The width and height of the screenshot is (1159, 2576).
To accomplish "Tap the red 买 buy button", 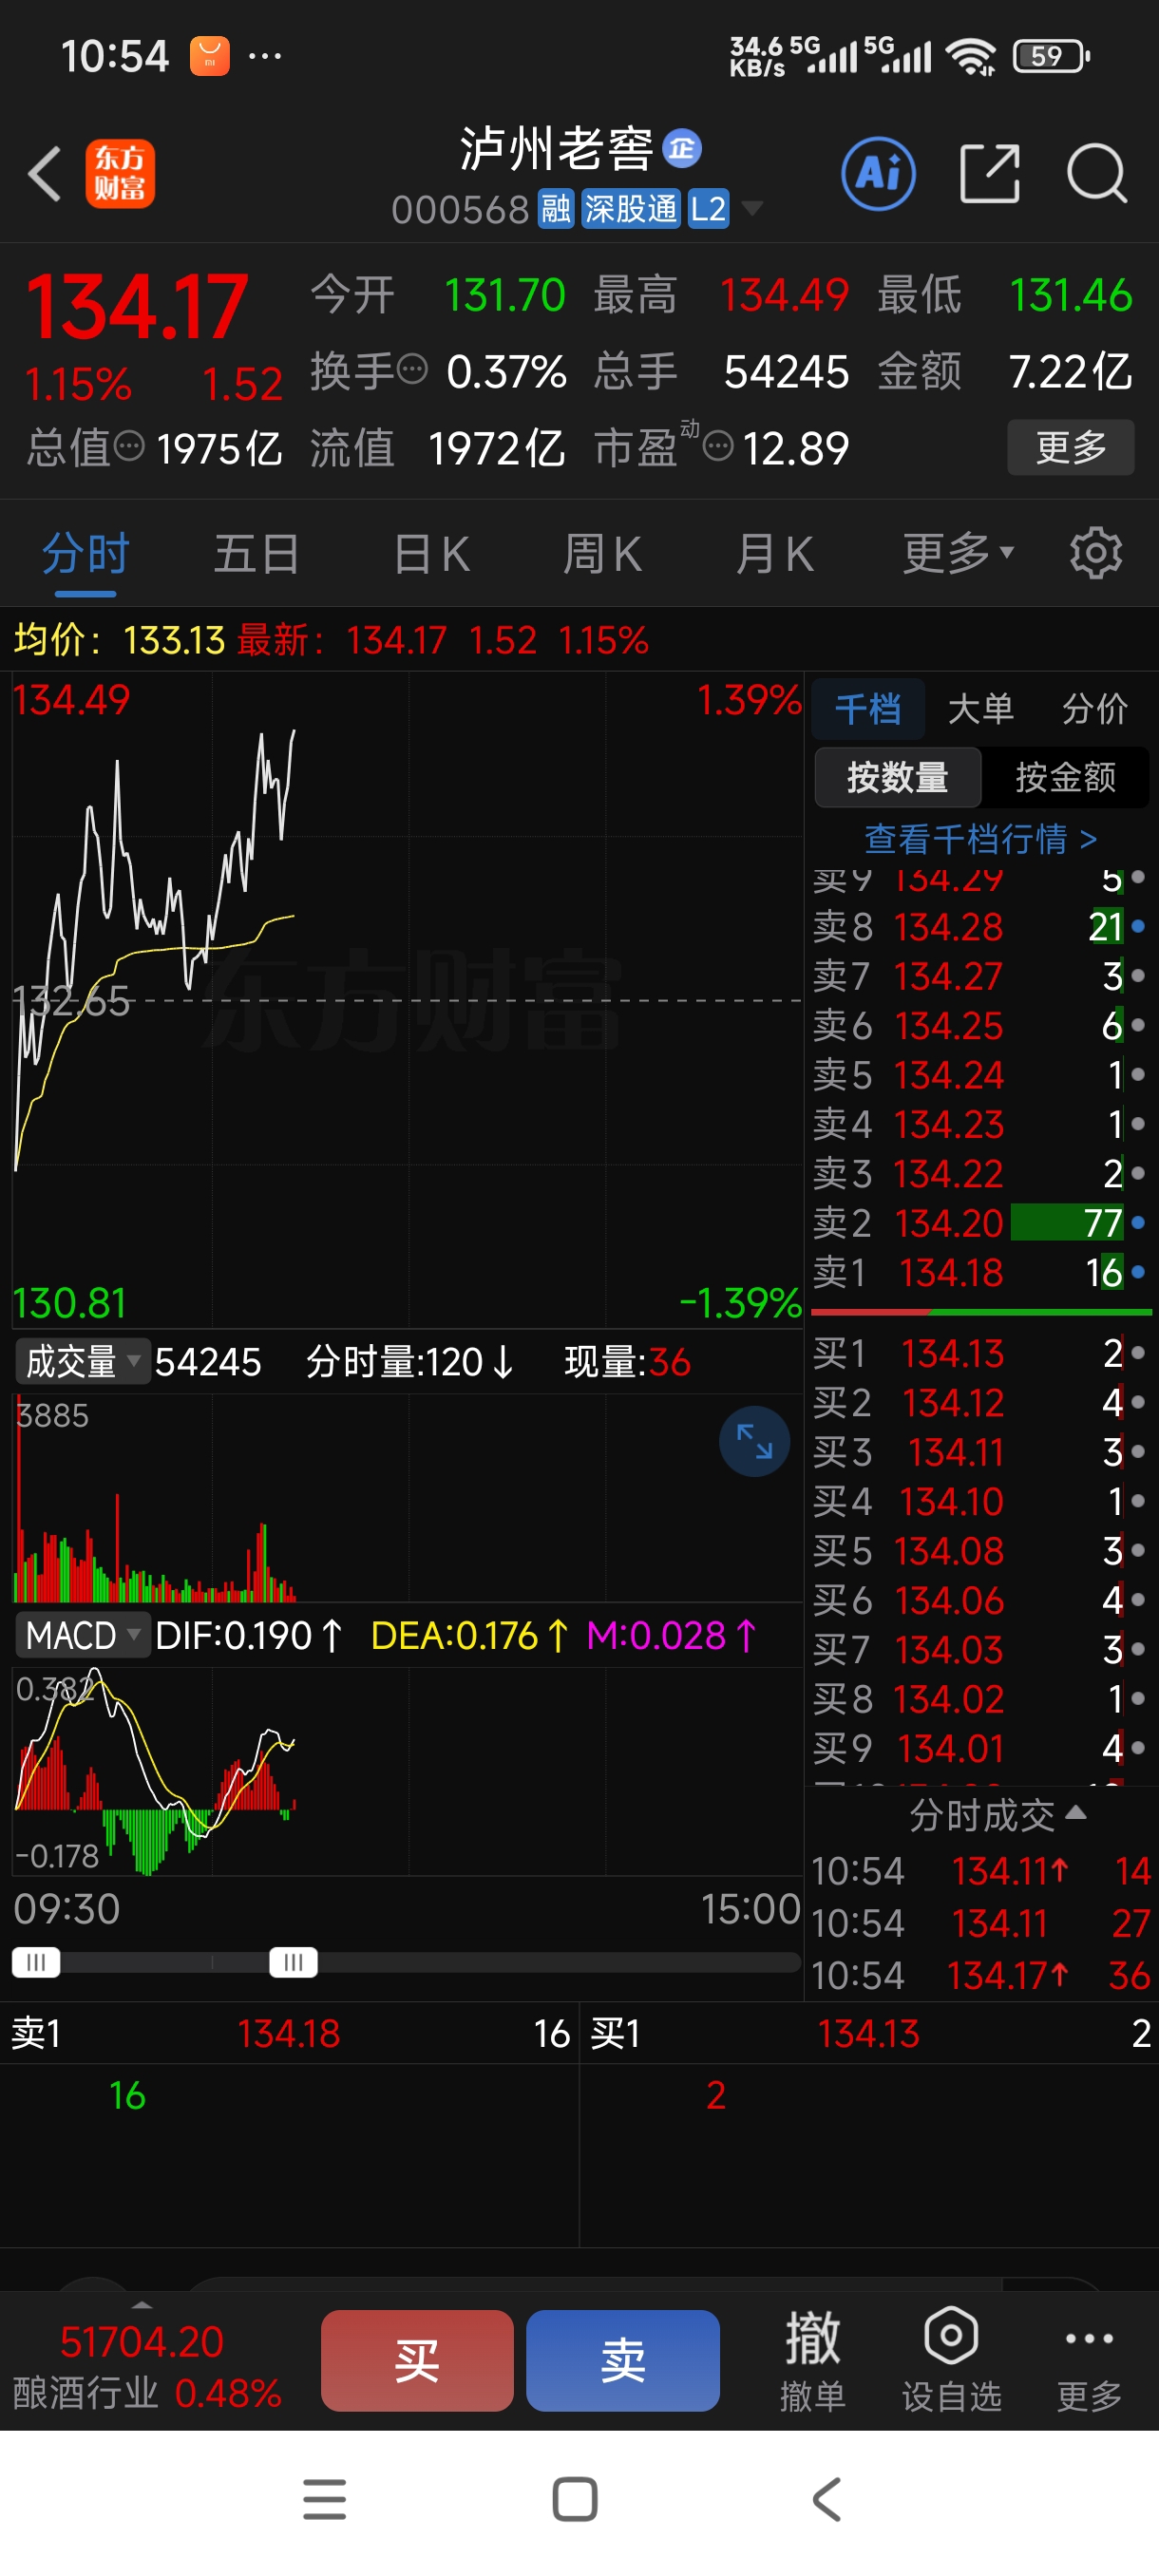I will tap(417, 2360).
